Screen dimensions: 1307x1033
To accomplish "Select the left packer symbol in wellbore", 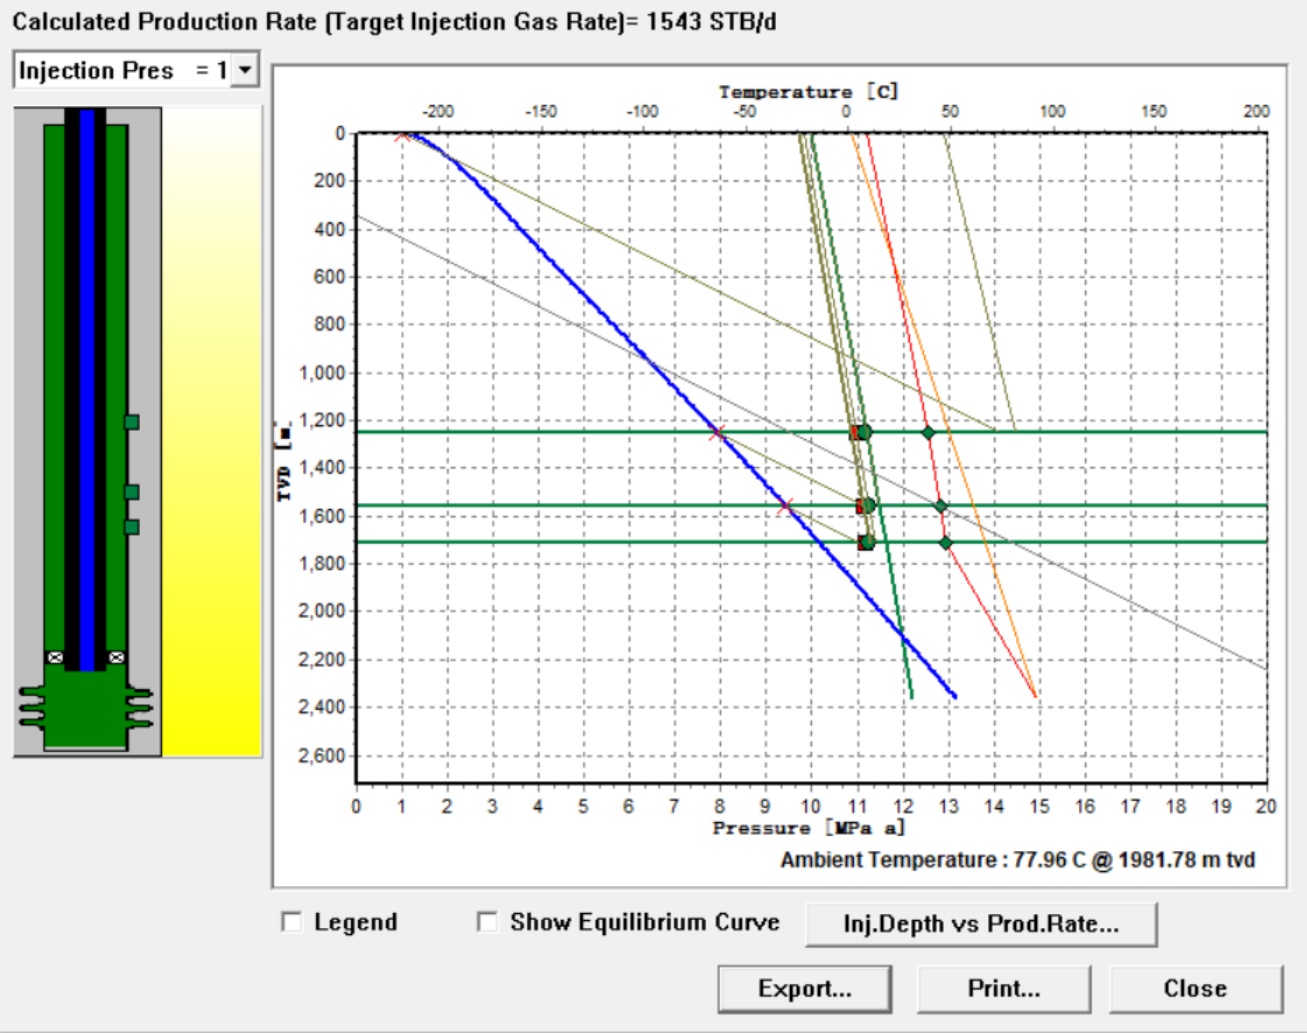I will pyautogui.click(x=56, y=657).
